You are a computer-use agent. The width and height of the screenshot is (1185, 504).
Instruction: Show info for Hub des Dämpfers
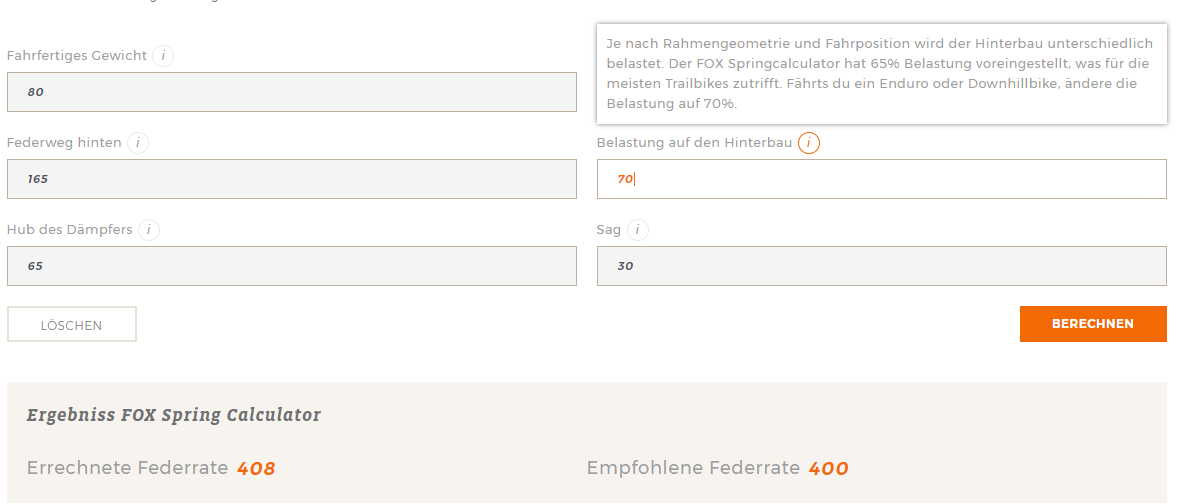149,230
